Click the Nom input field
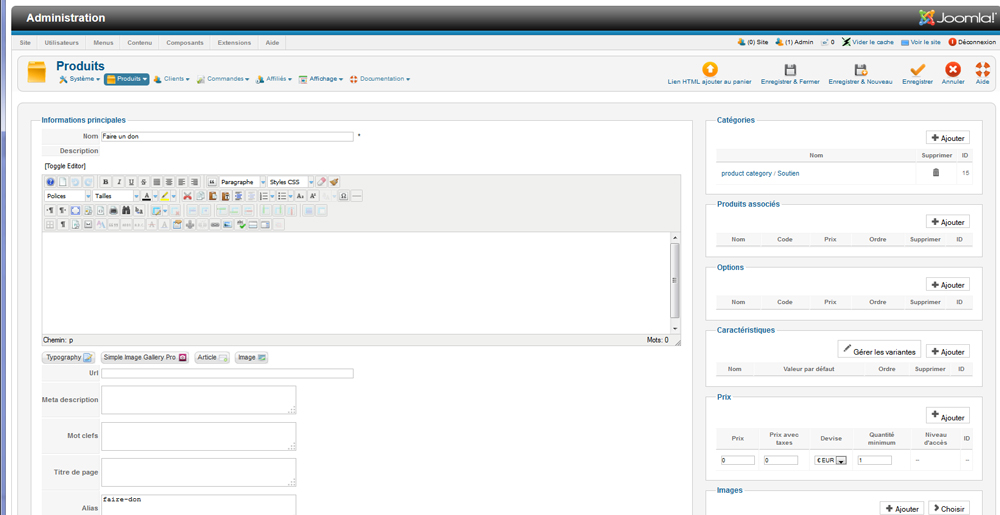 pos(227,136)
